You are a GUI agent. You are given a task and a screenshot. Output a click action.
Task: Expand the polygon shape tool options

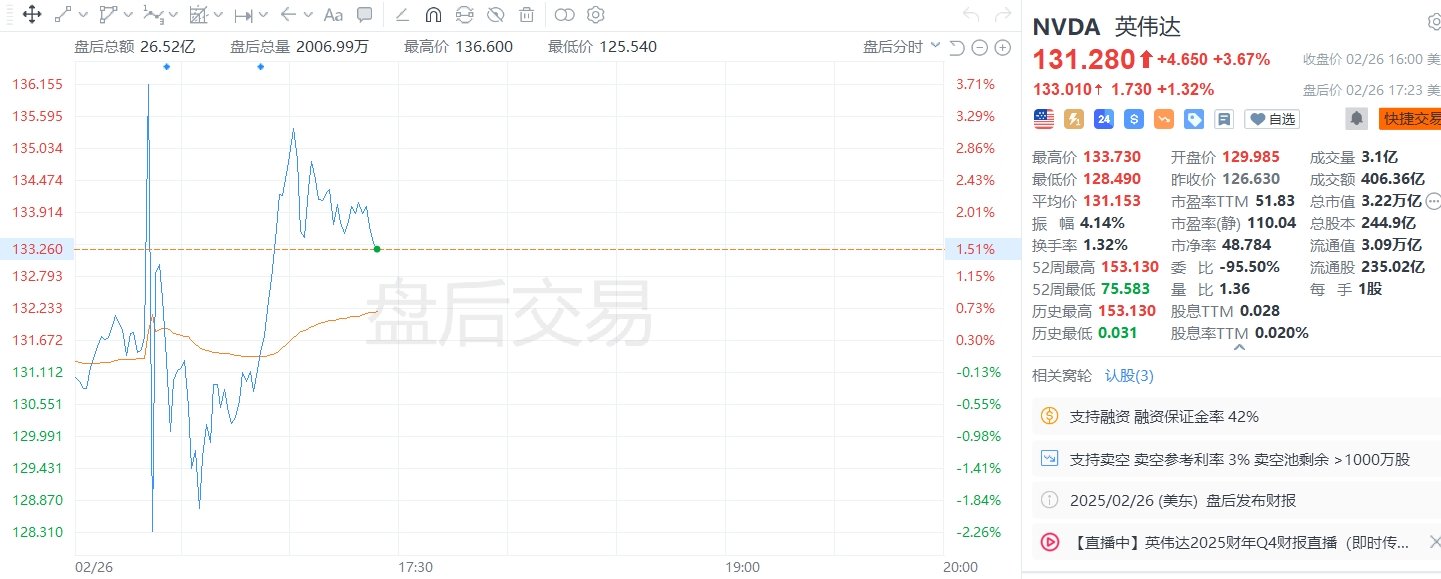point(127,15)
